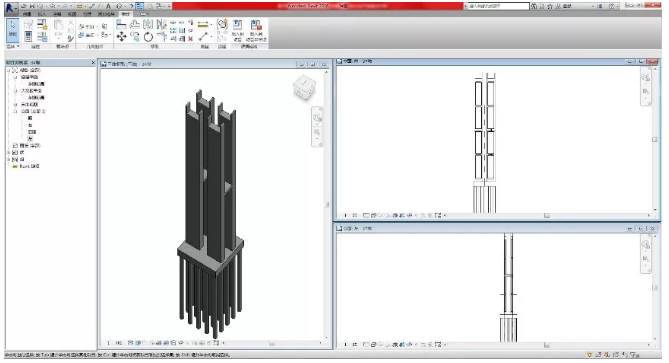Click horizontal scrollbar thumb of top-right elevation view
669x363 pixels.
point(547,215)
